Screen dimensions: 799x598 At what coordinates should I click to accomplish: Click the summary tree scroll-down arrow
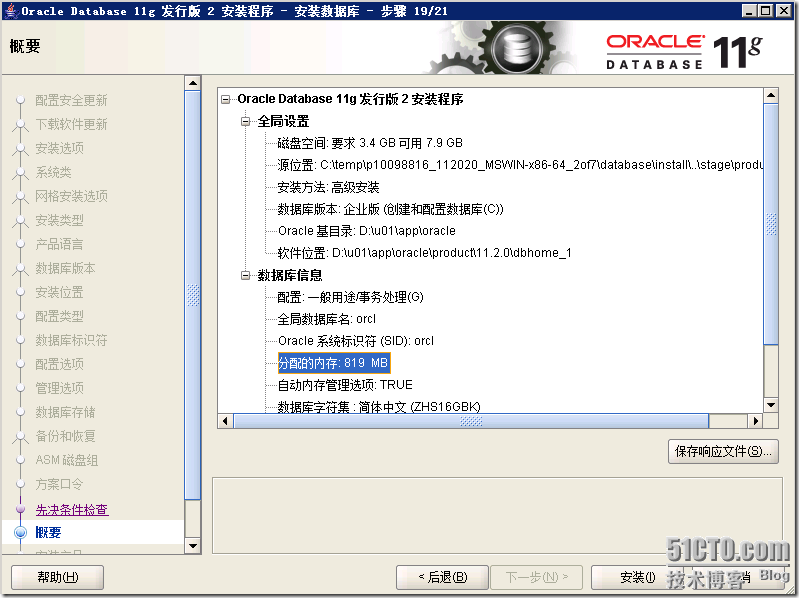click(x=771, y=405)
